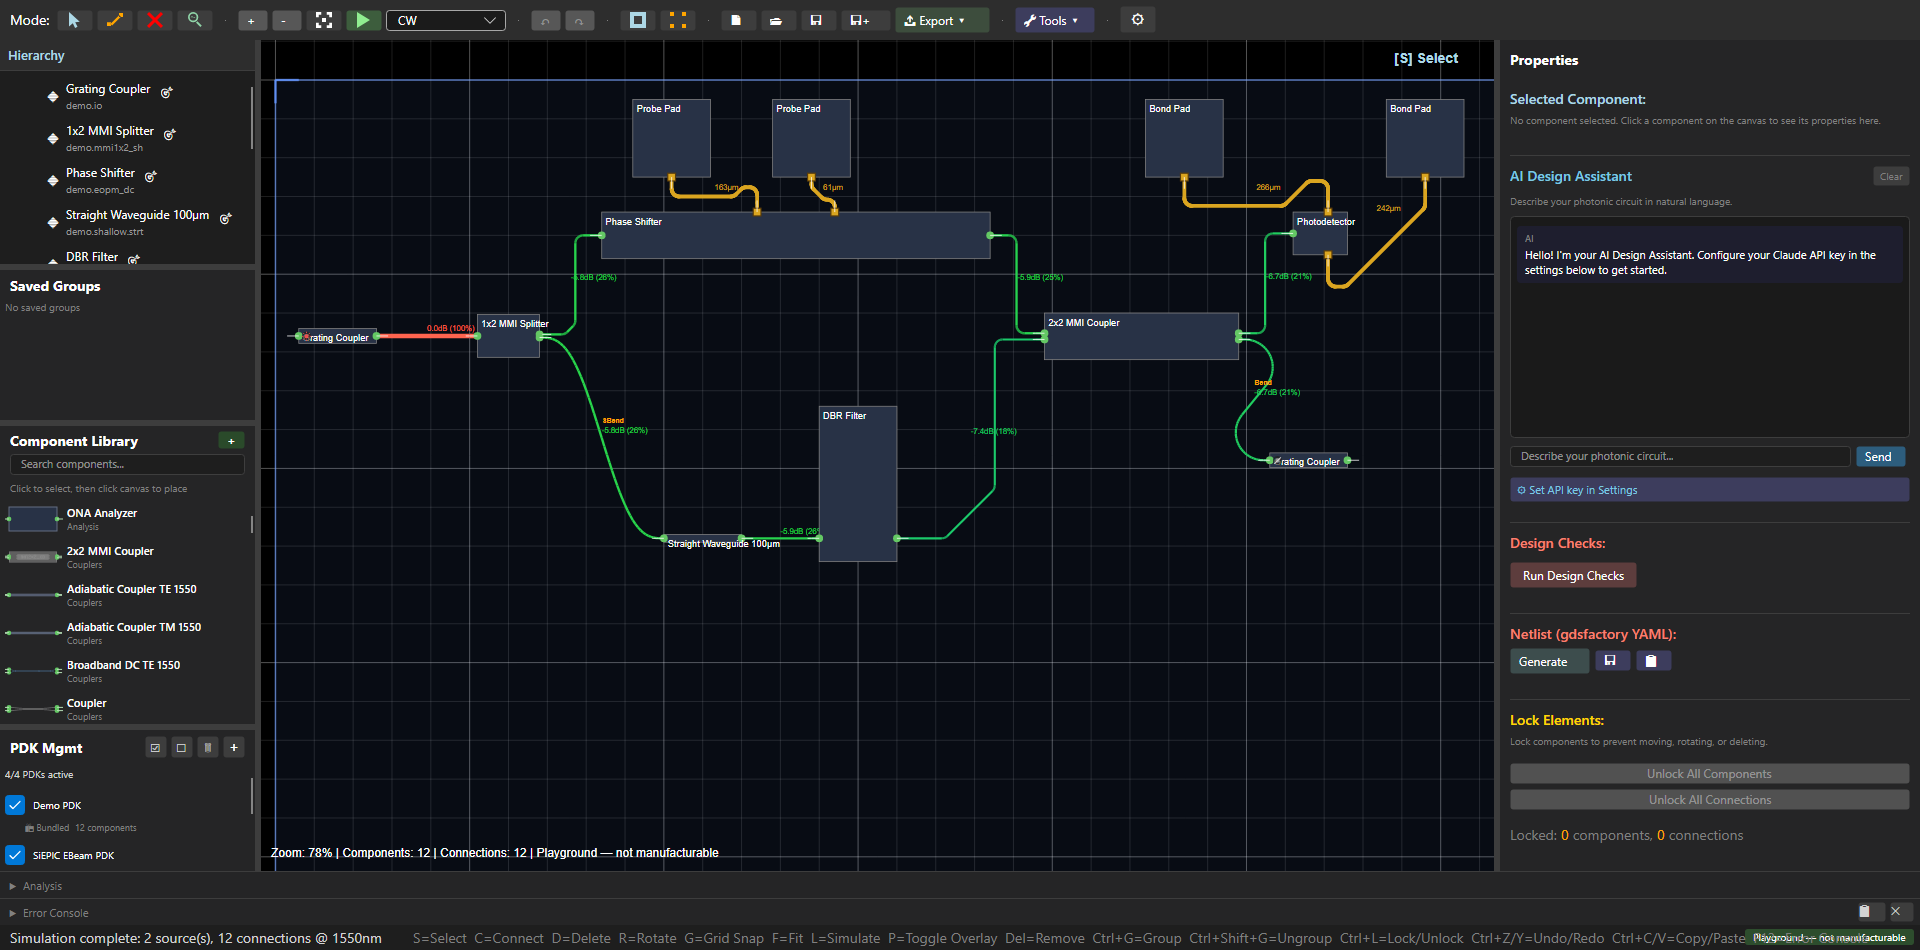Viewport: 1920px width, 950px height.
Task: Open settings via the gear icon
Action: click(x=1138, y=20)
